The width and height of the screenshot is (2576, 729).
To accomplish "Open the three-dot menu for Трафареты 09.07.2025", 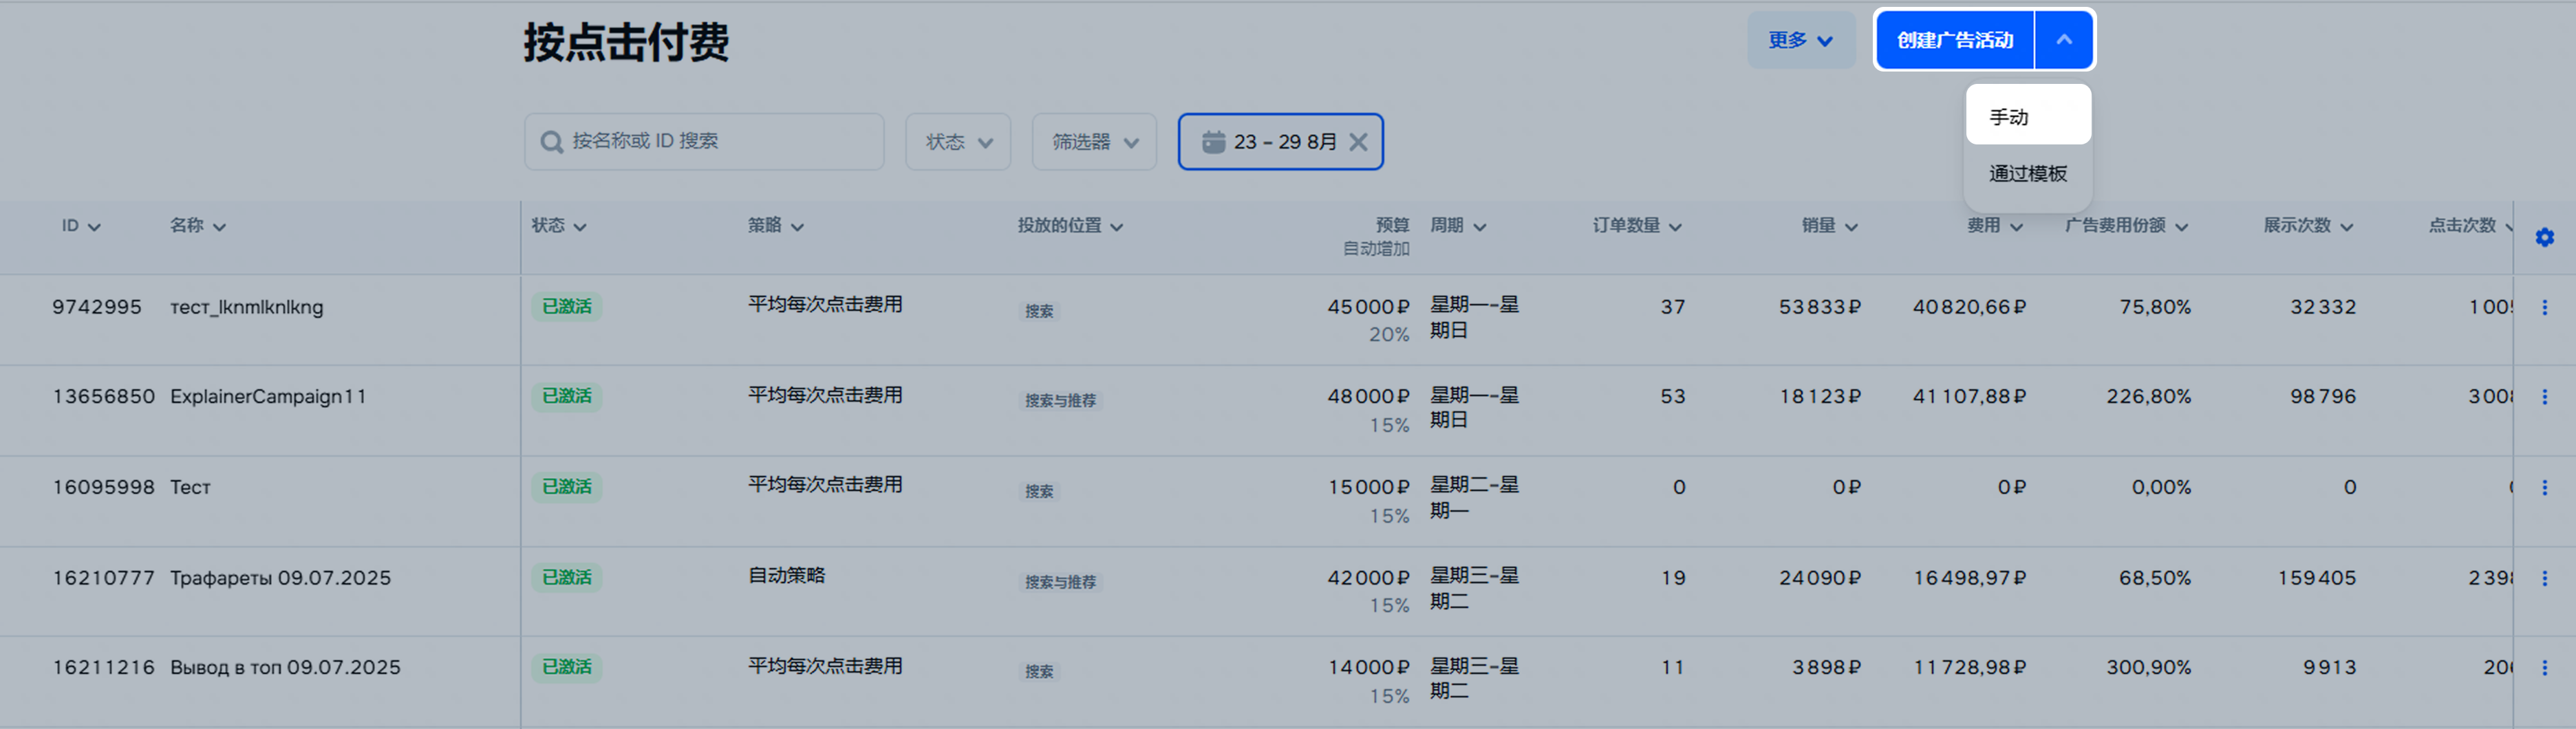I will (2544, 578).
